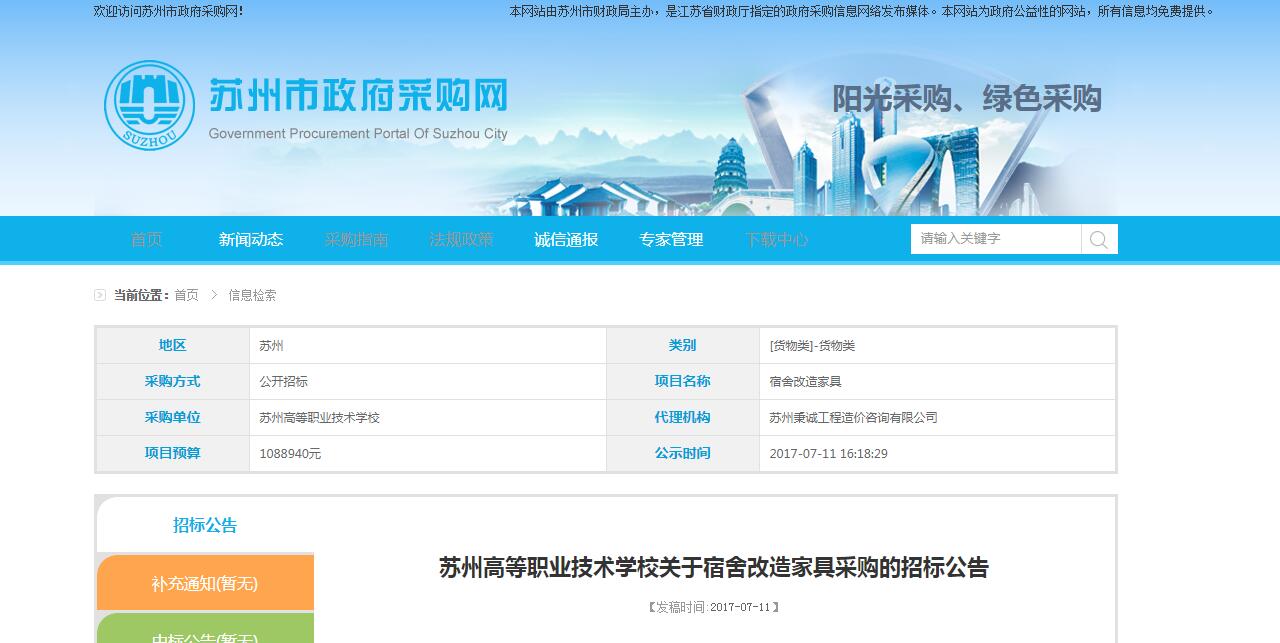The image size is (1280, 643).
Task: Click the 阳光采购、绿色采购 banner slogan
Action: [967, 98]
